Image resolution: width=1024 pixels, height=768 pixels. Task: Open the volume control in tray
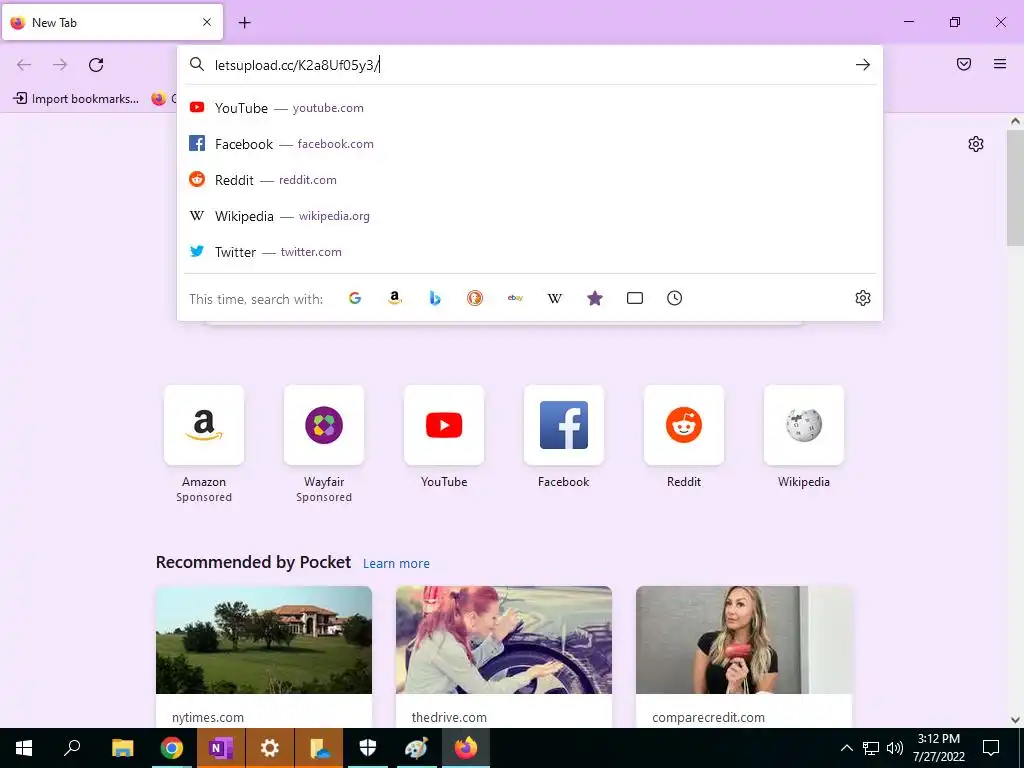pos(895,748)
